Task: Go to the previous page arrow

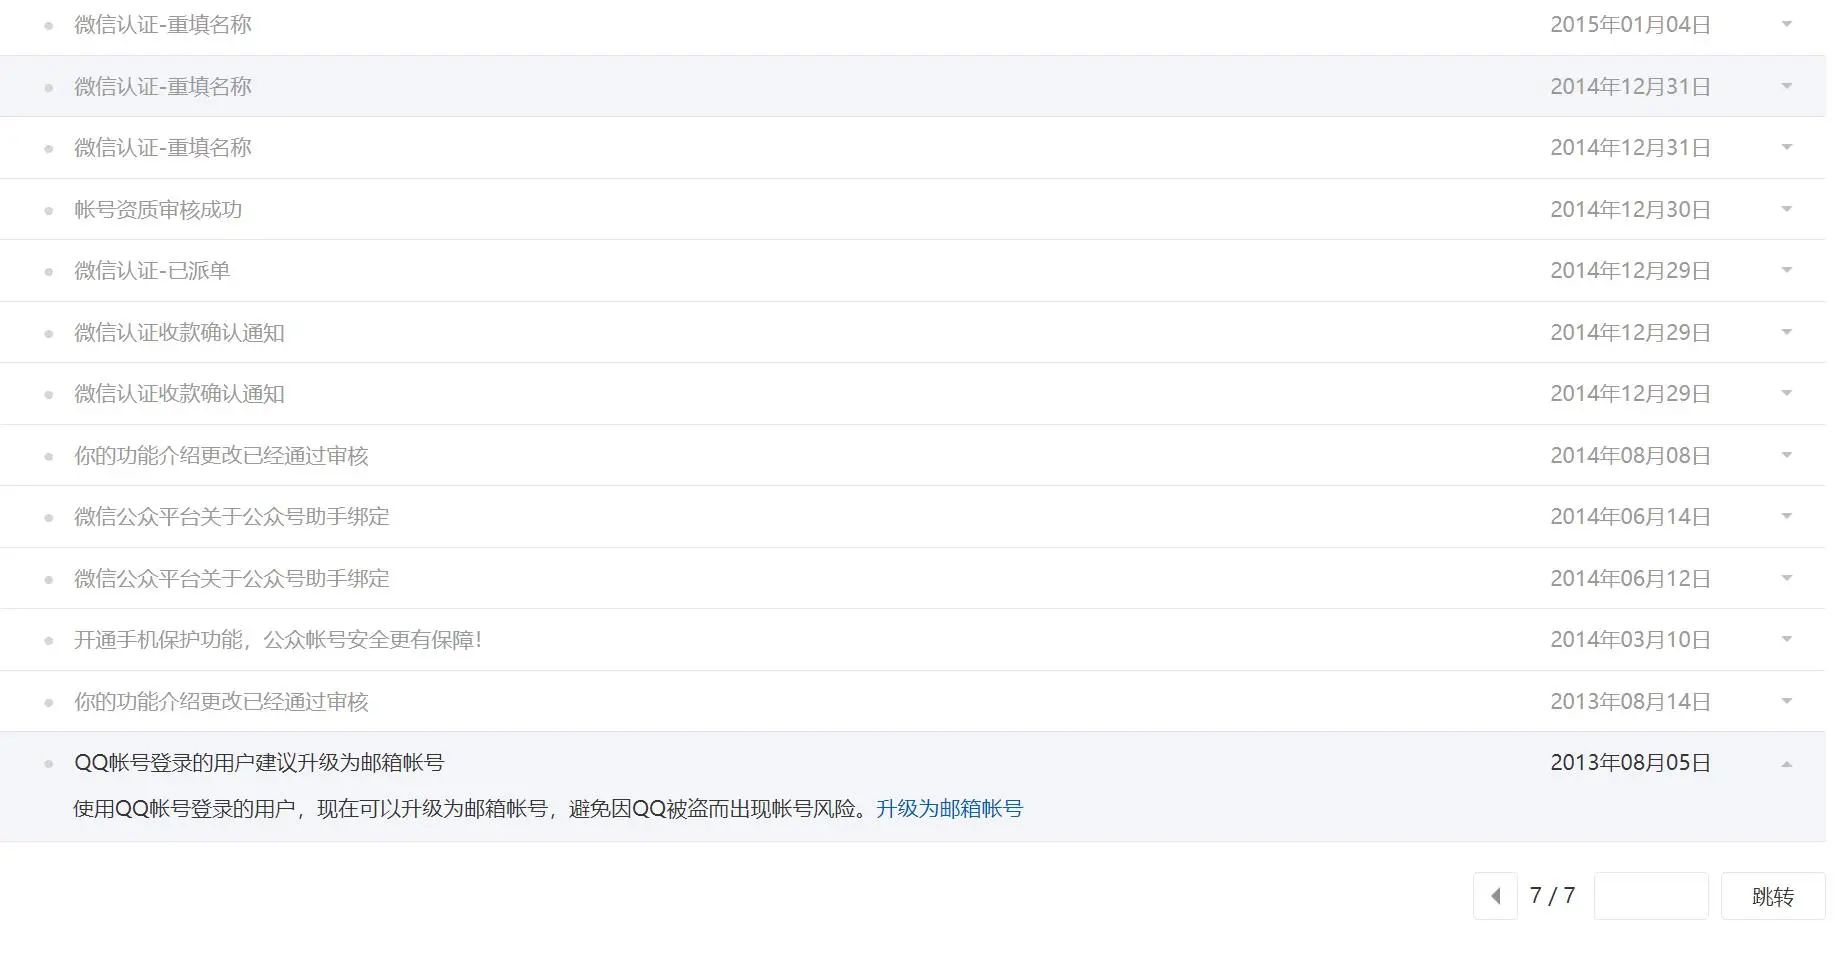Action: [1495, 896]
